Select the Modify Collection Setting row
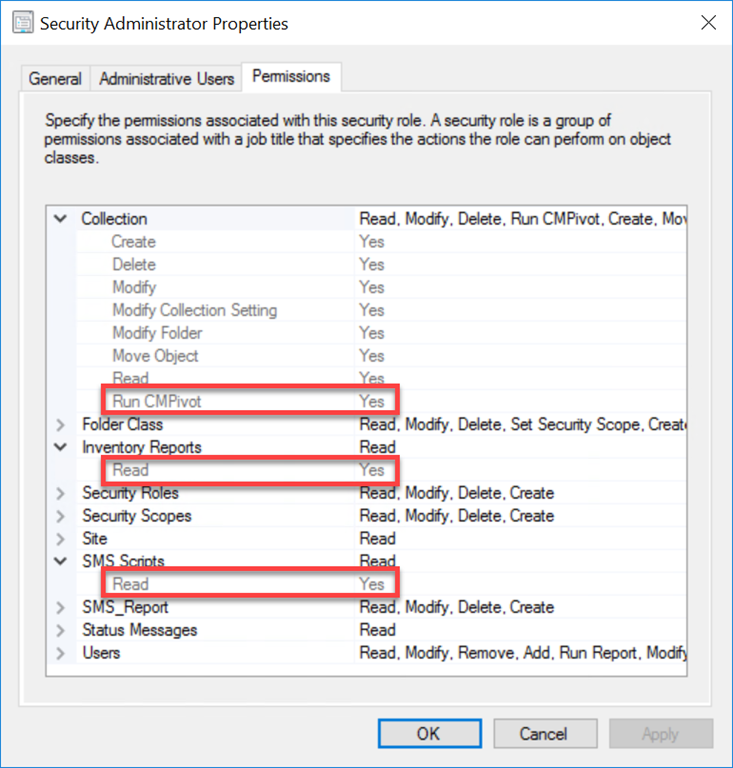733x768 pixels. 194,310
